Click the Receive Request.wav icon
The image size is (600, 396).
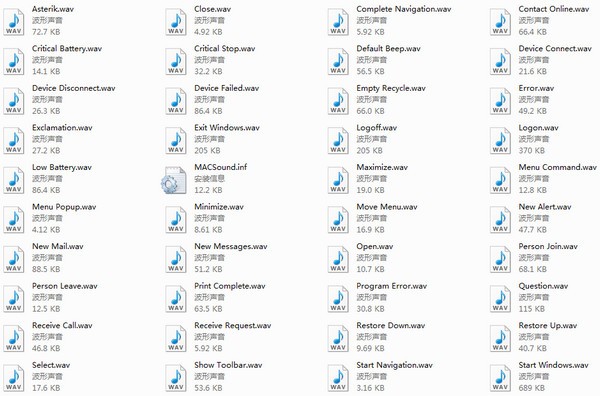coord(176,339)
